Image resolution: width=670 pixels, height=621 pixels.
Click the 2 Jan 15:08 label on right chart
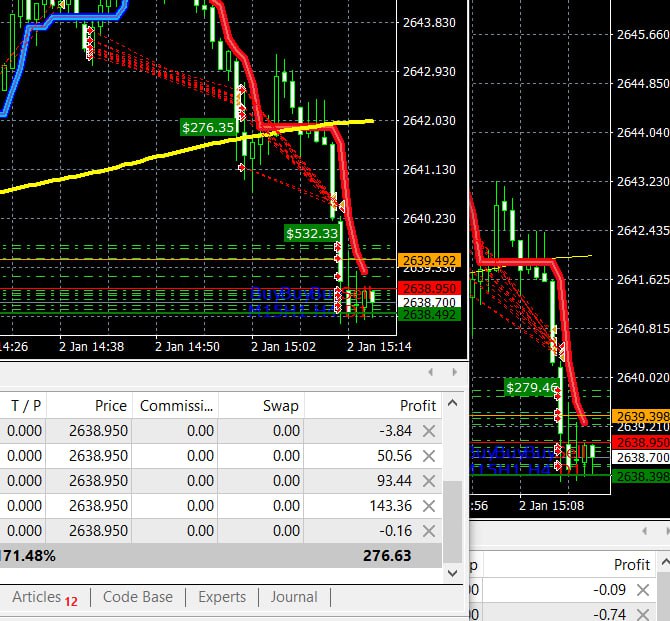tap(551, 506)
